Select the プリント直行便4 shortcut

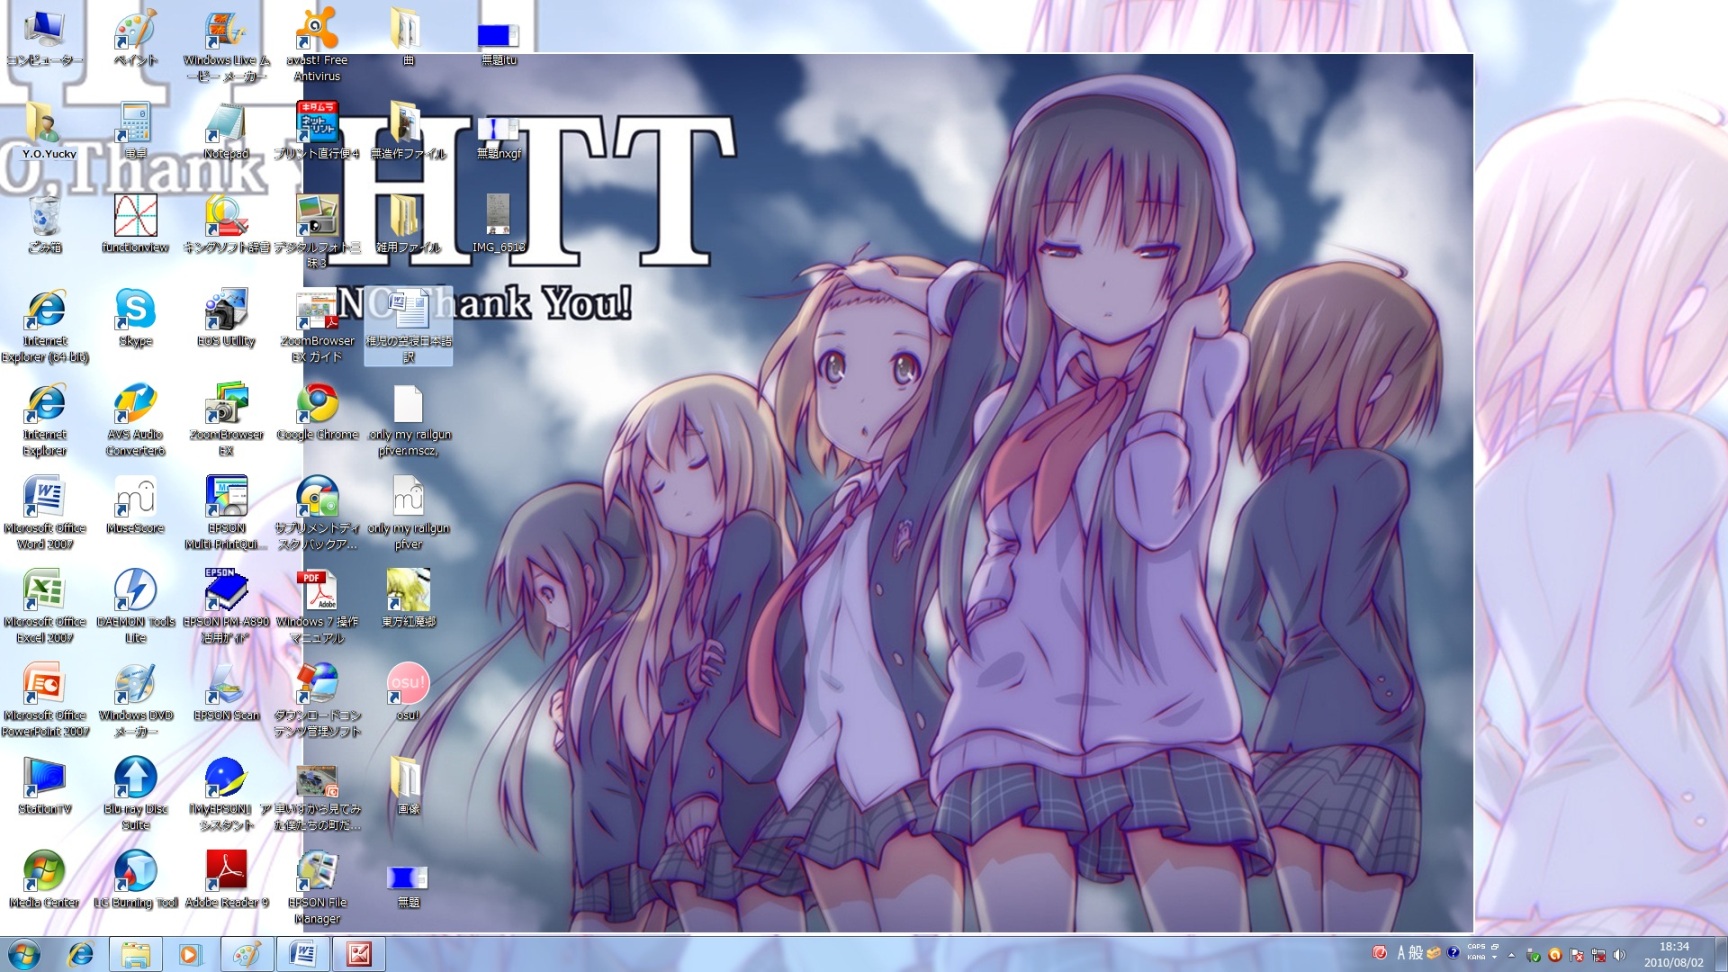[317, 133]
